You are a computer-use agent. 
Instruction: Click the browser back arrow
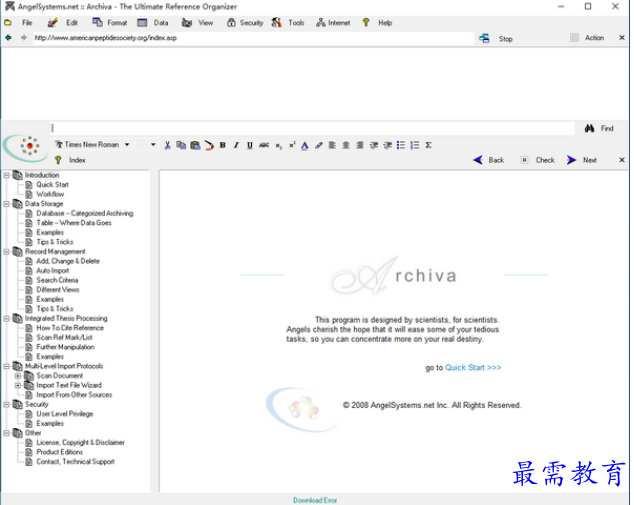(x=8, y=38)
